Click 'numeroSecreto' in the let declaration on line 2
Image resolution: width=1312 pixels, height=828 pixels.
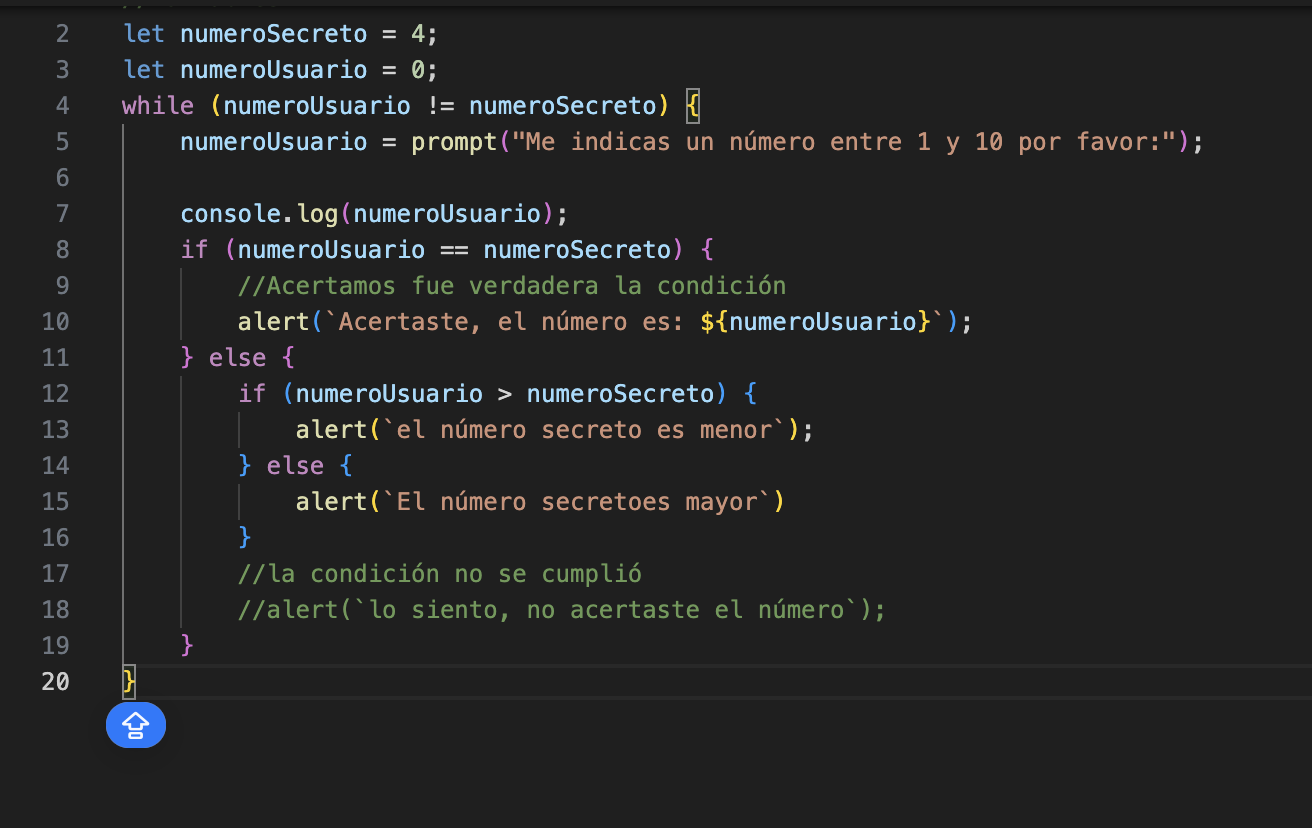click(x=274, y=34)
